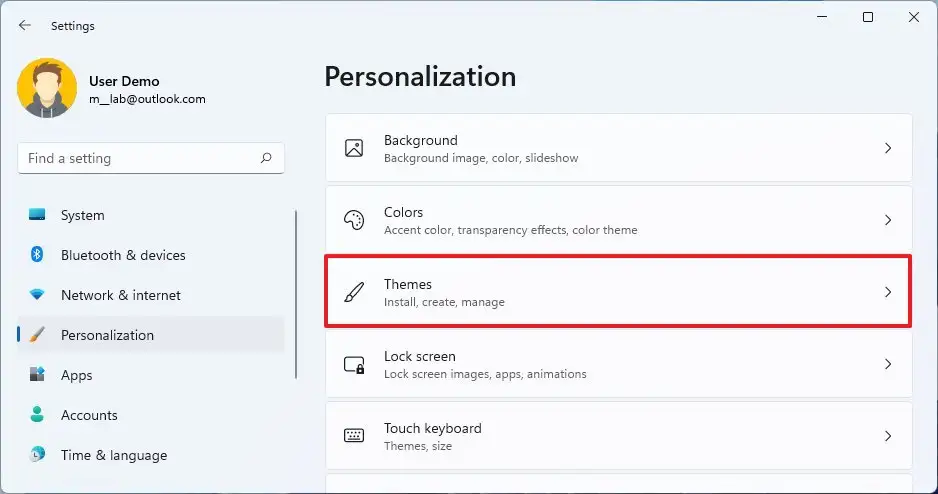Expand the Colors chevron arrow
This screenshot has width=938, height=494.
[887, 220]
